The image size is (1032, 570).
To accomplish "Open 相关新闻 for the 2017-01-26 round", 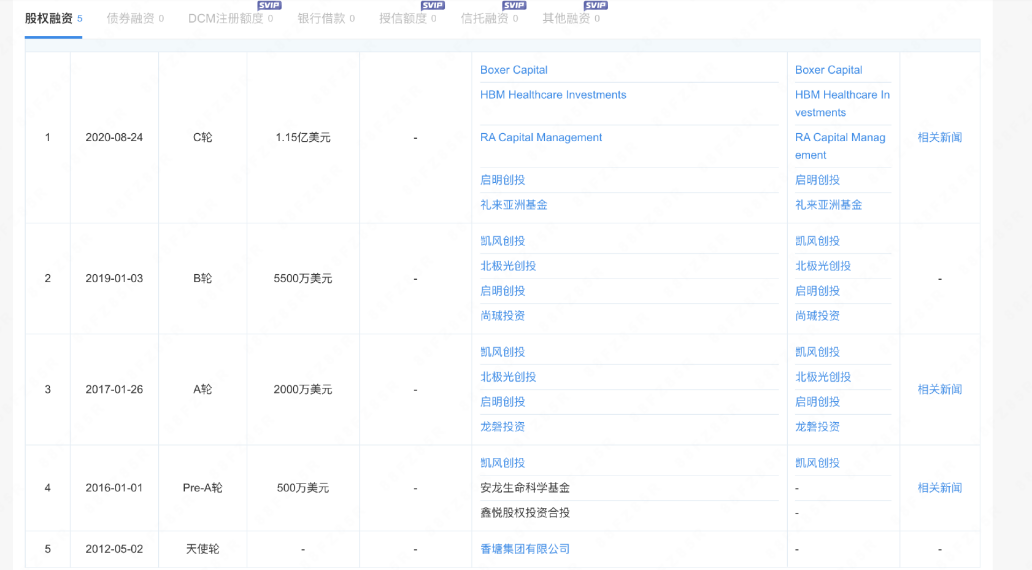I will 940,390.
